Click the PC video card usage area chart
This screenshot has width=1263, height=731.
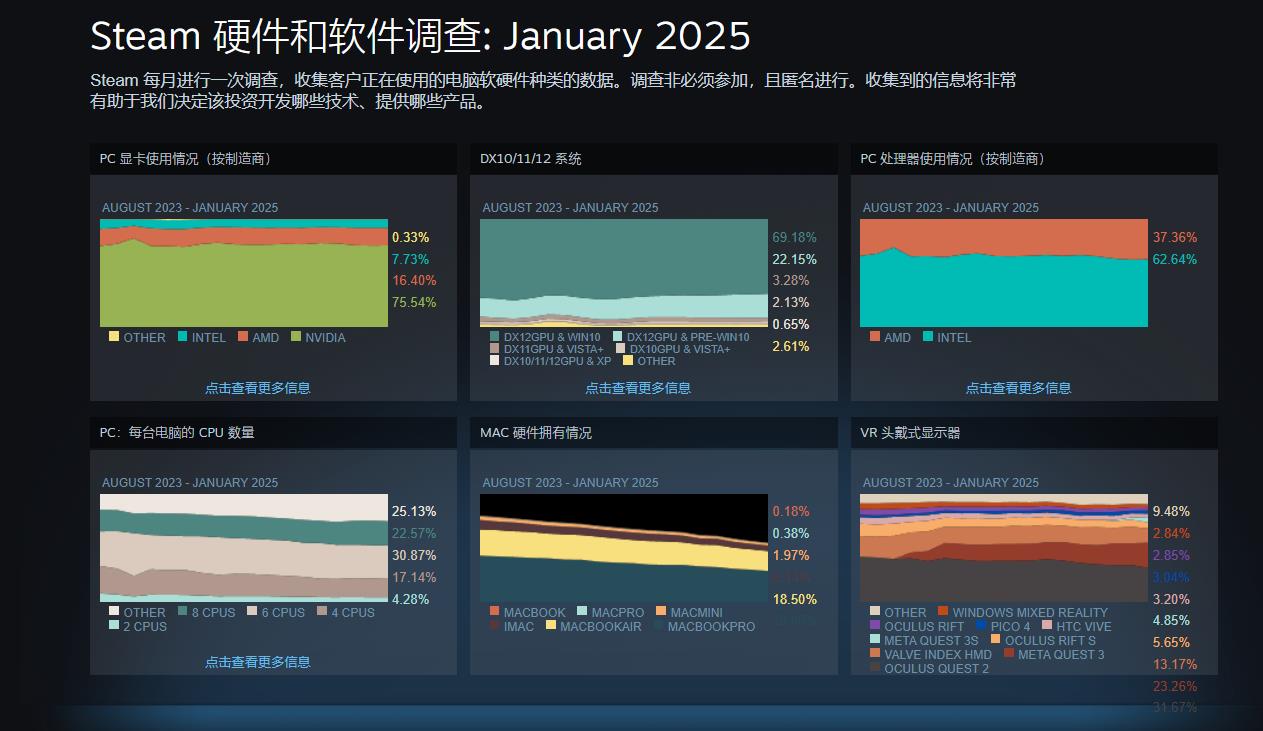(243, 273)
